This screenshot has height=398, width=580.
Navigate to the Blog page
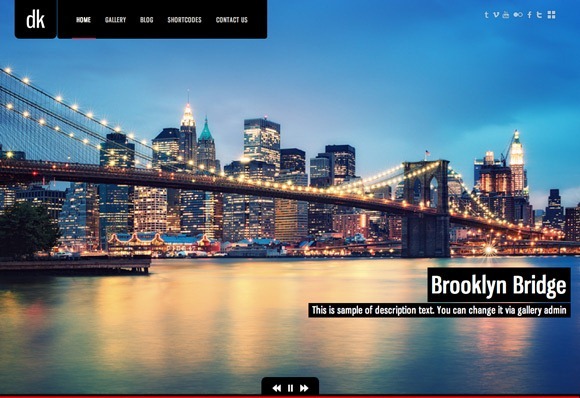[x=146, y=20]
